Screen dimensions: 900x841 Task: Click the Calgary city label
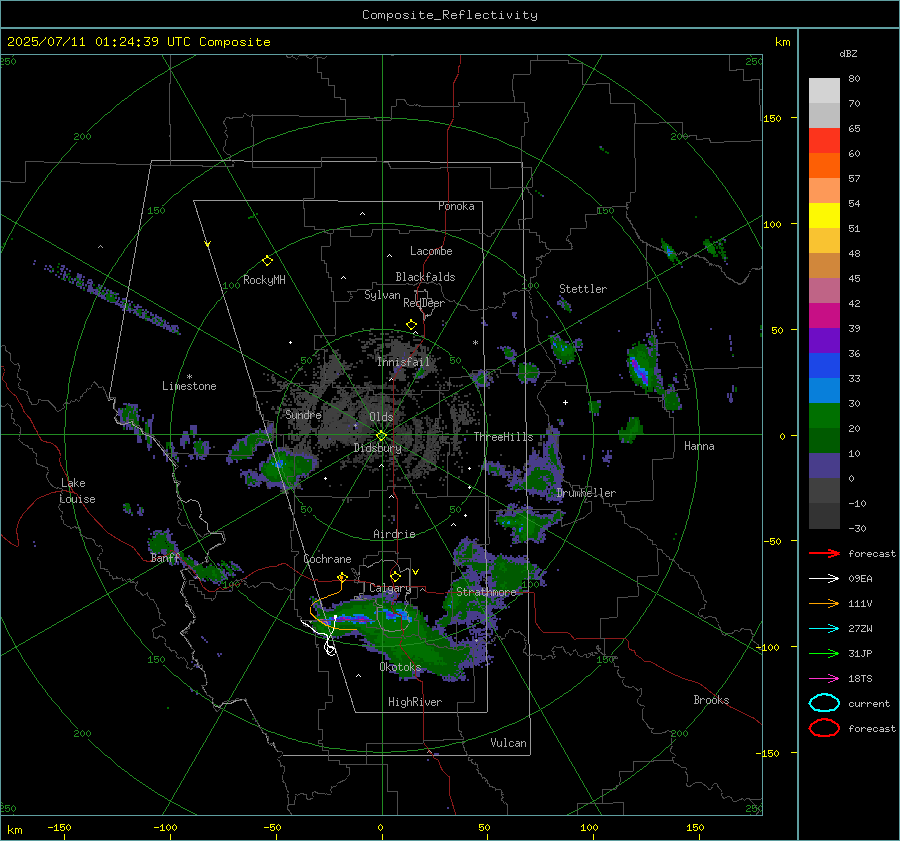tap(390, 588)
